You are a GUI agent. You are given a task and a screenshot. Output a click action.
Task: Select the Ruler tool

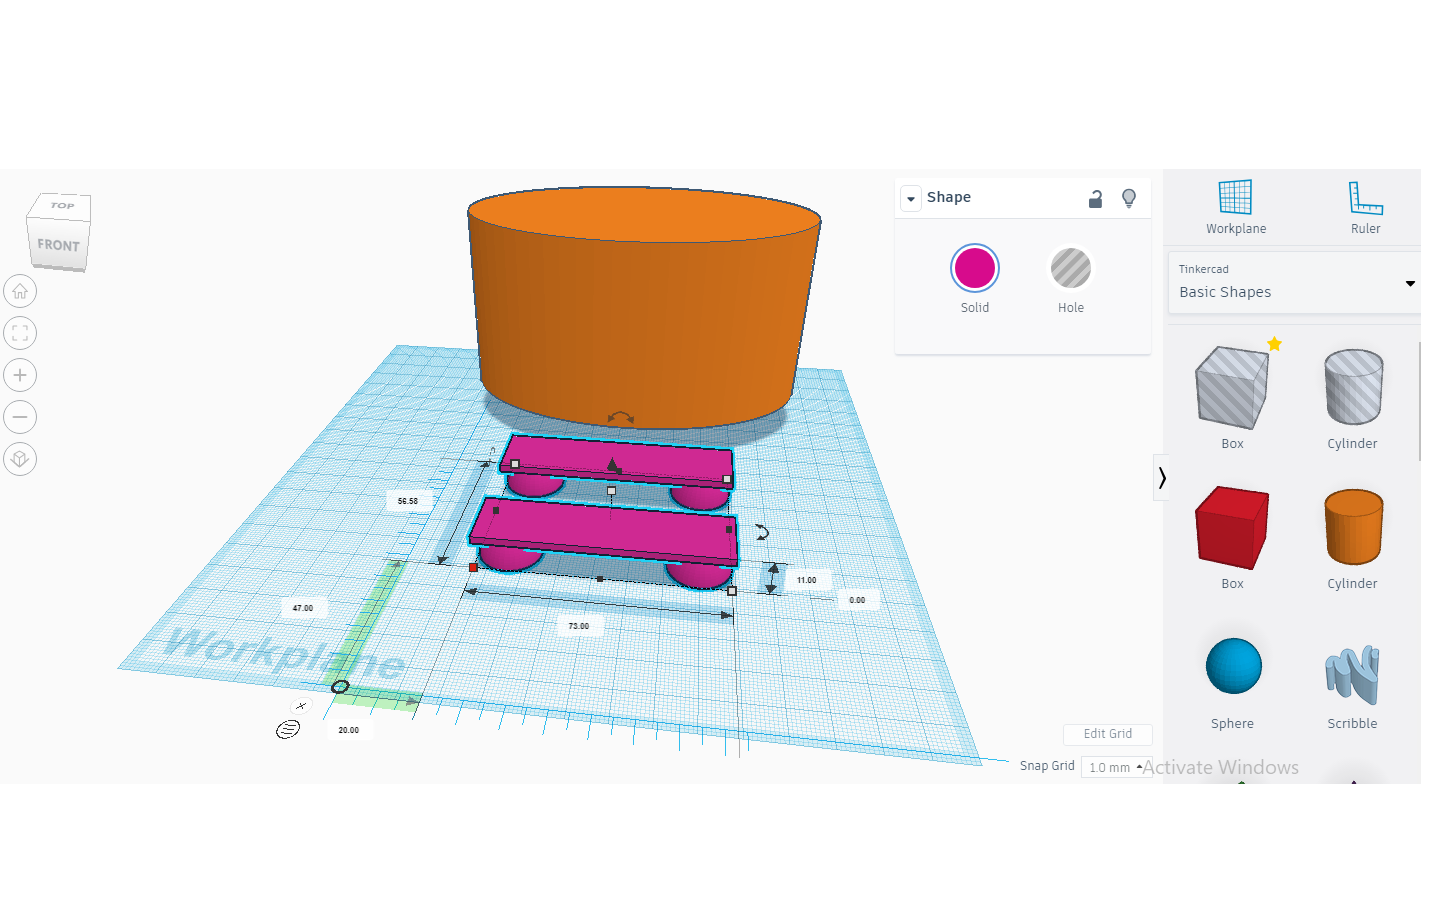point(1365,208)
